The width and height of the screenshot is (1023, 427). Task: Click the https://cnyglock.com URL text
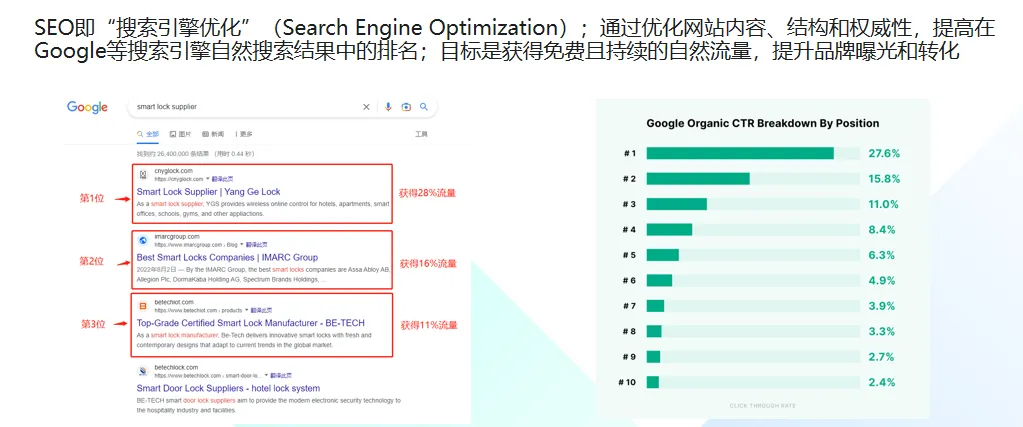point(179,178)
